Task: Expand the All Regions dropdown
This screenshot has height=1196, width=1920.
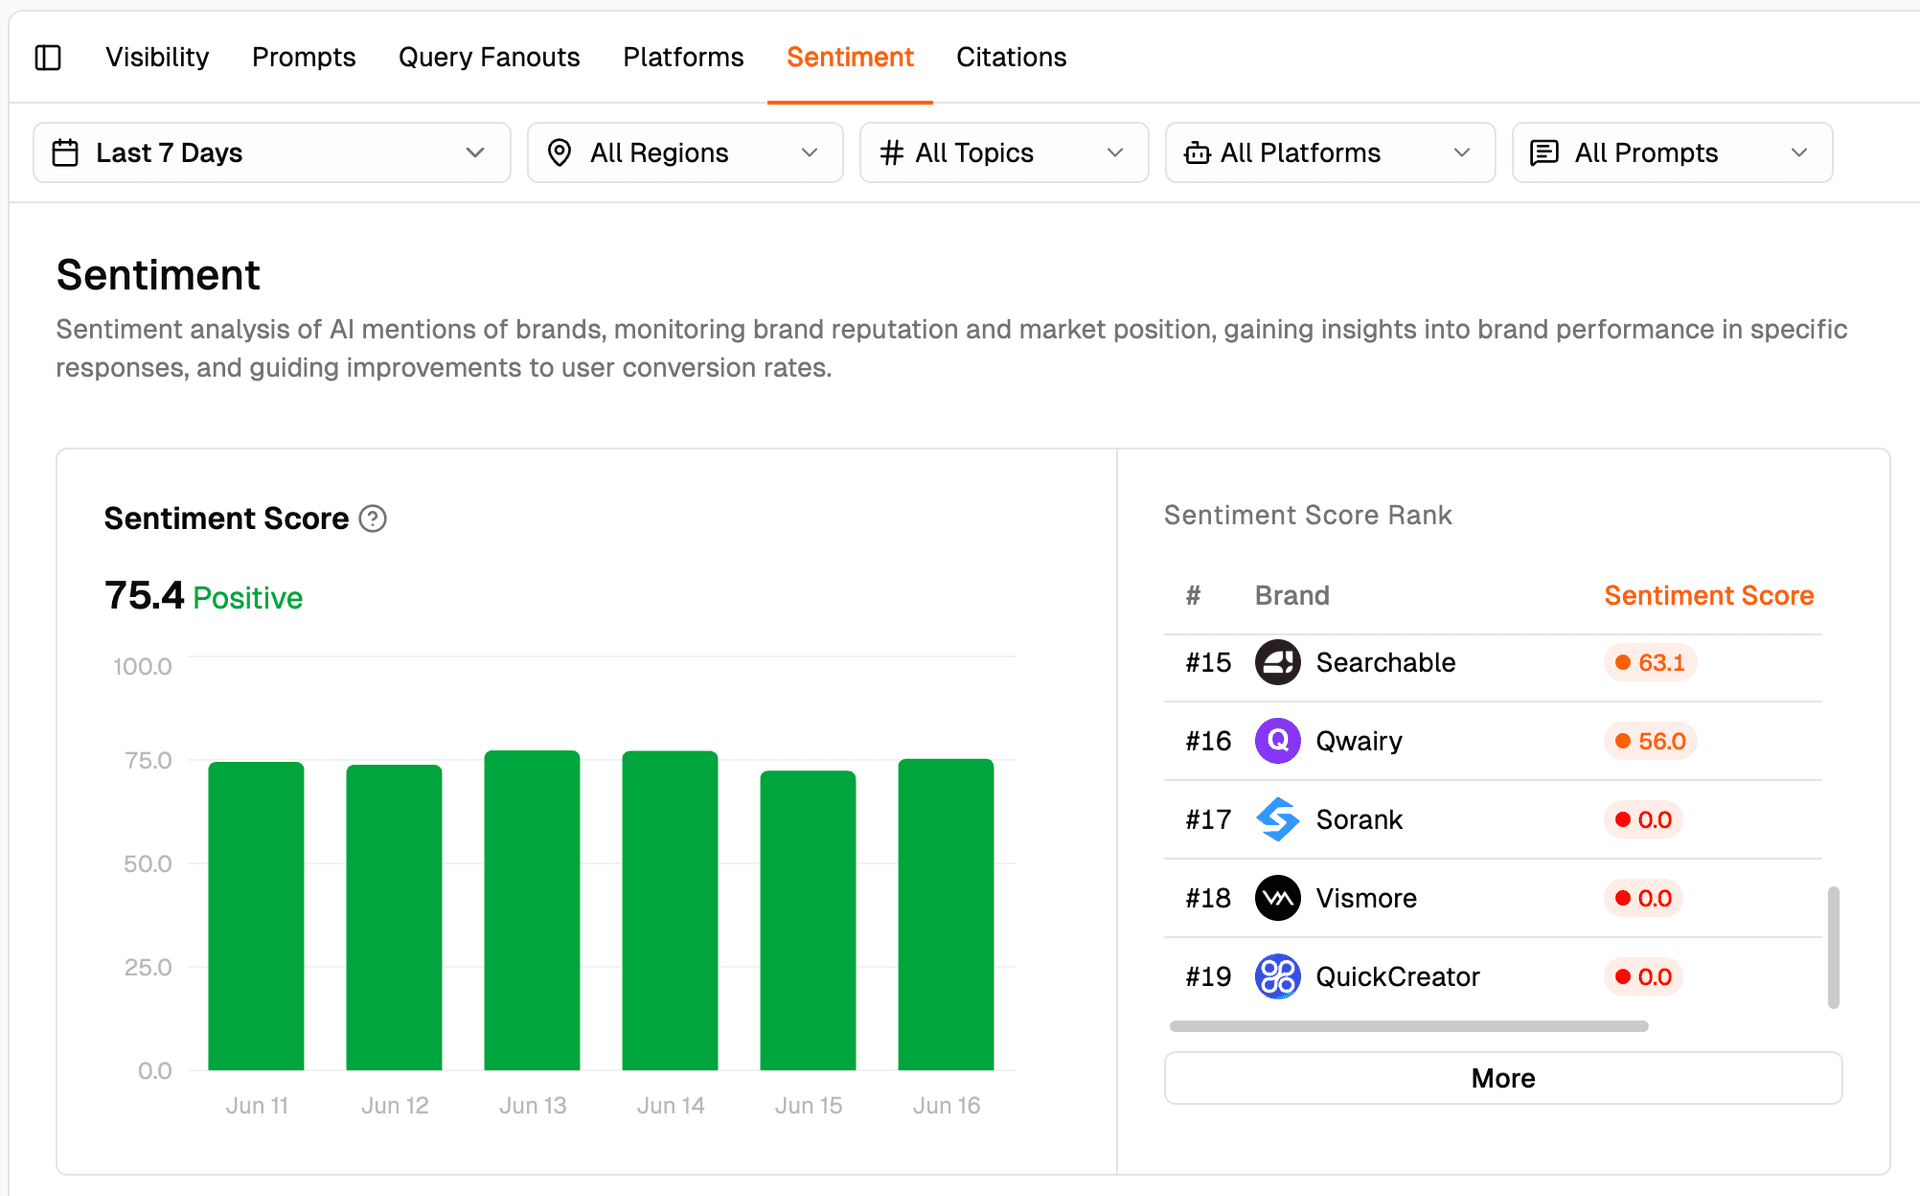Action: 685,153
